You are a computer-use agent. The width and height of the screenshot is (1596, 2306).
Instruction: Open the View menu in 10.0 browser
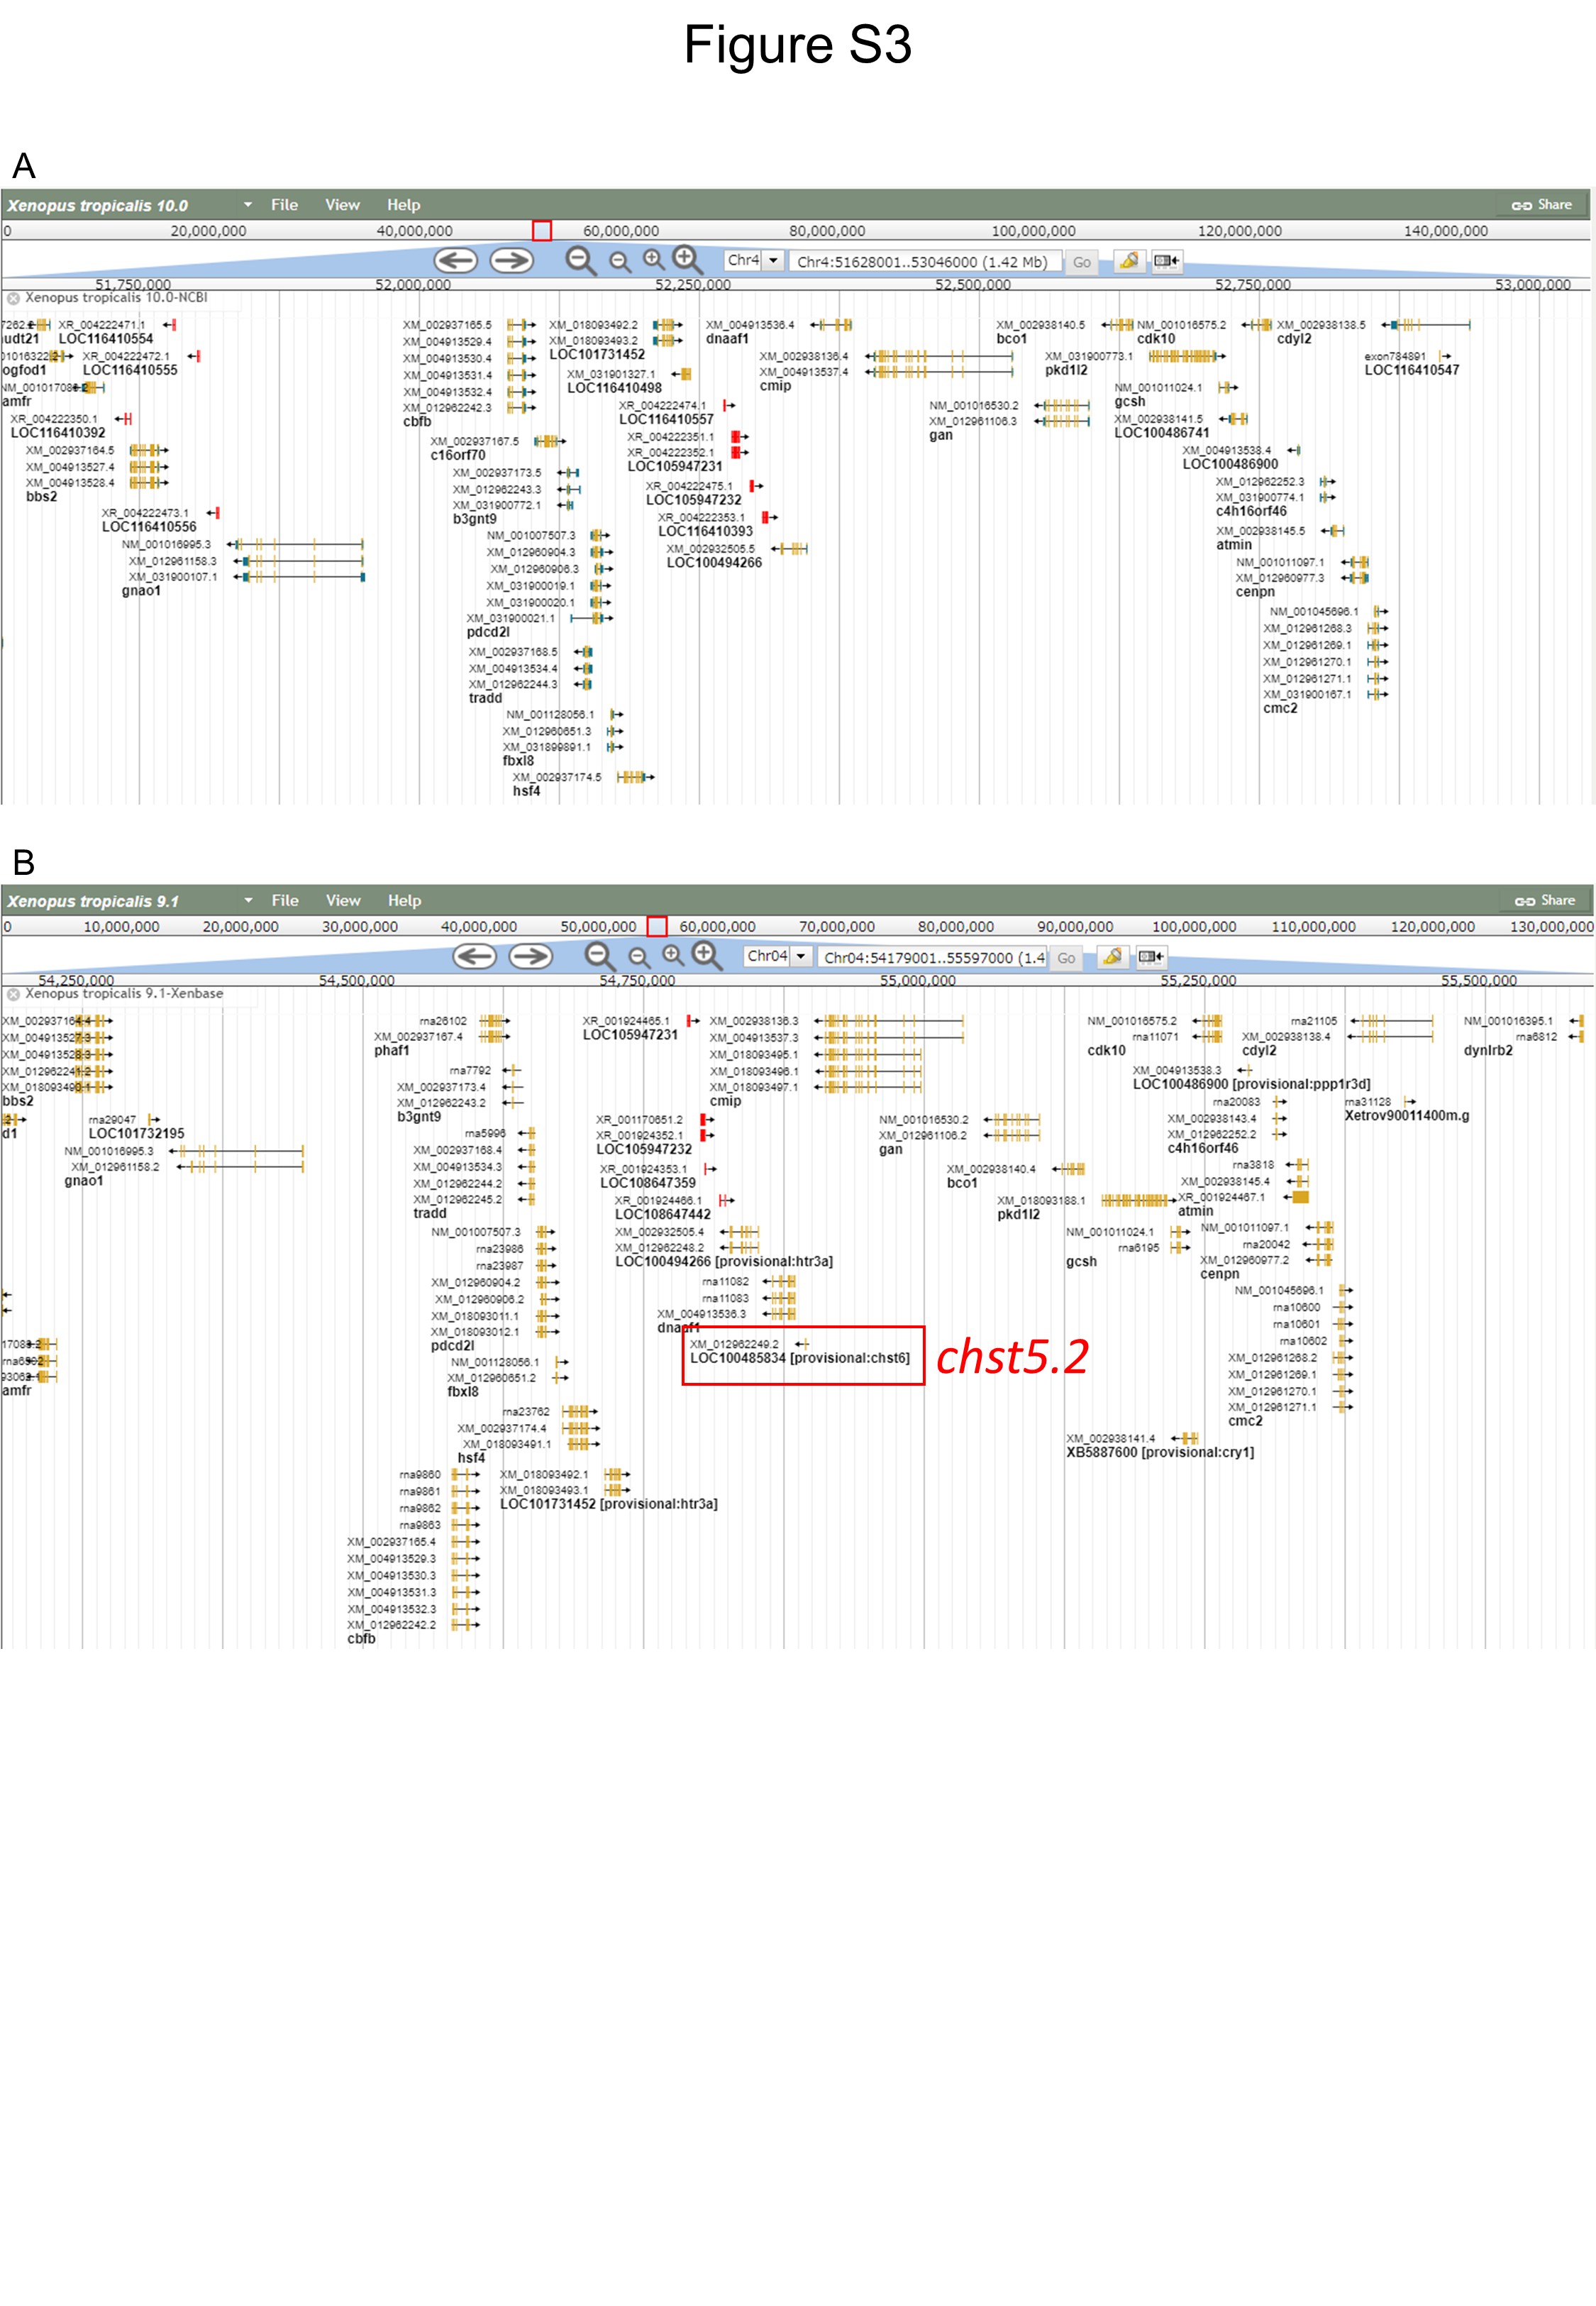(x=342, y=205)
